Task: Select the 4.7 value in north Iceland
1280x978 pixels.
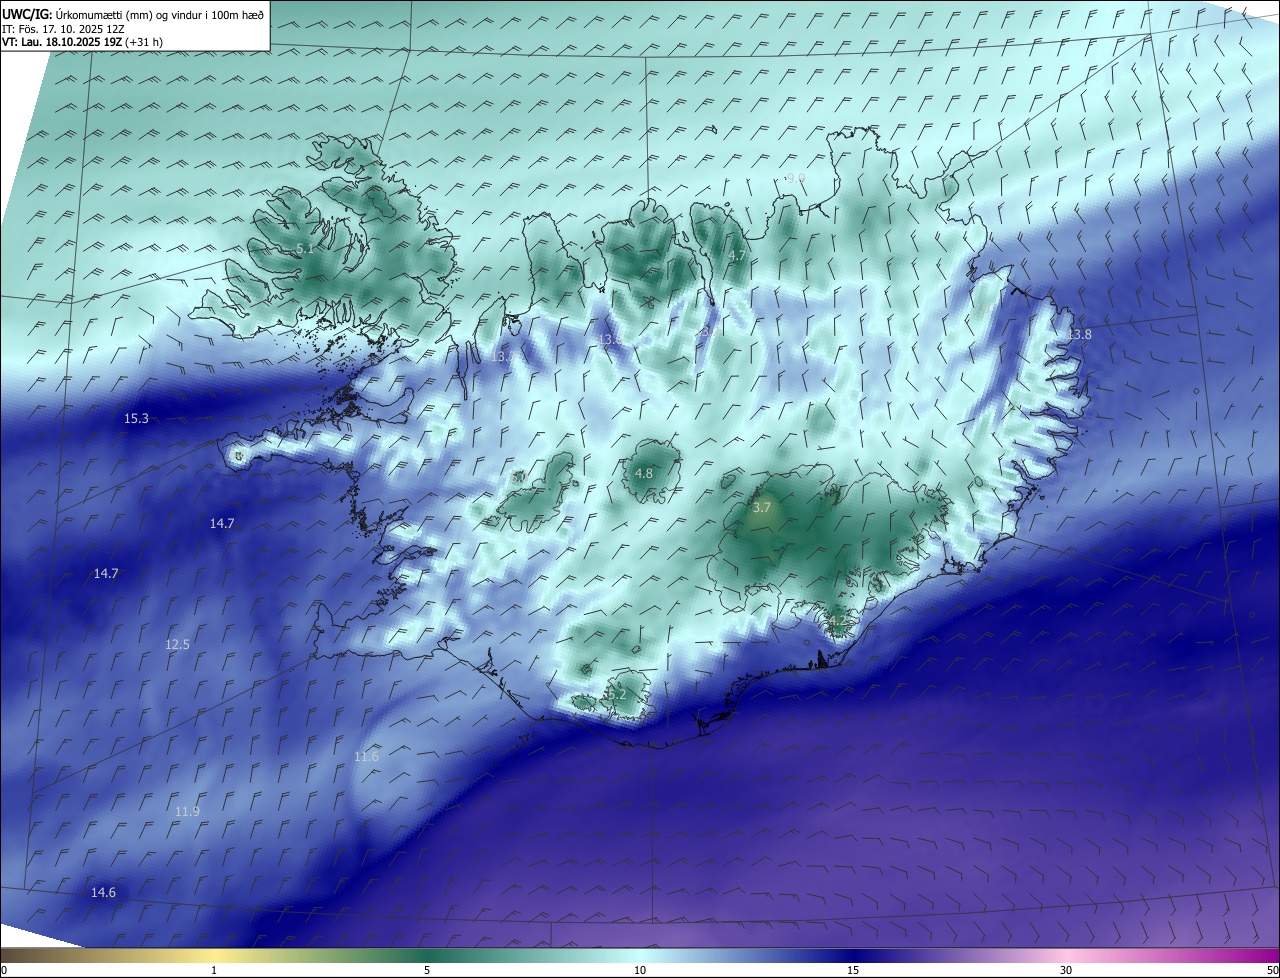Action: pos(737,256)
